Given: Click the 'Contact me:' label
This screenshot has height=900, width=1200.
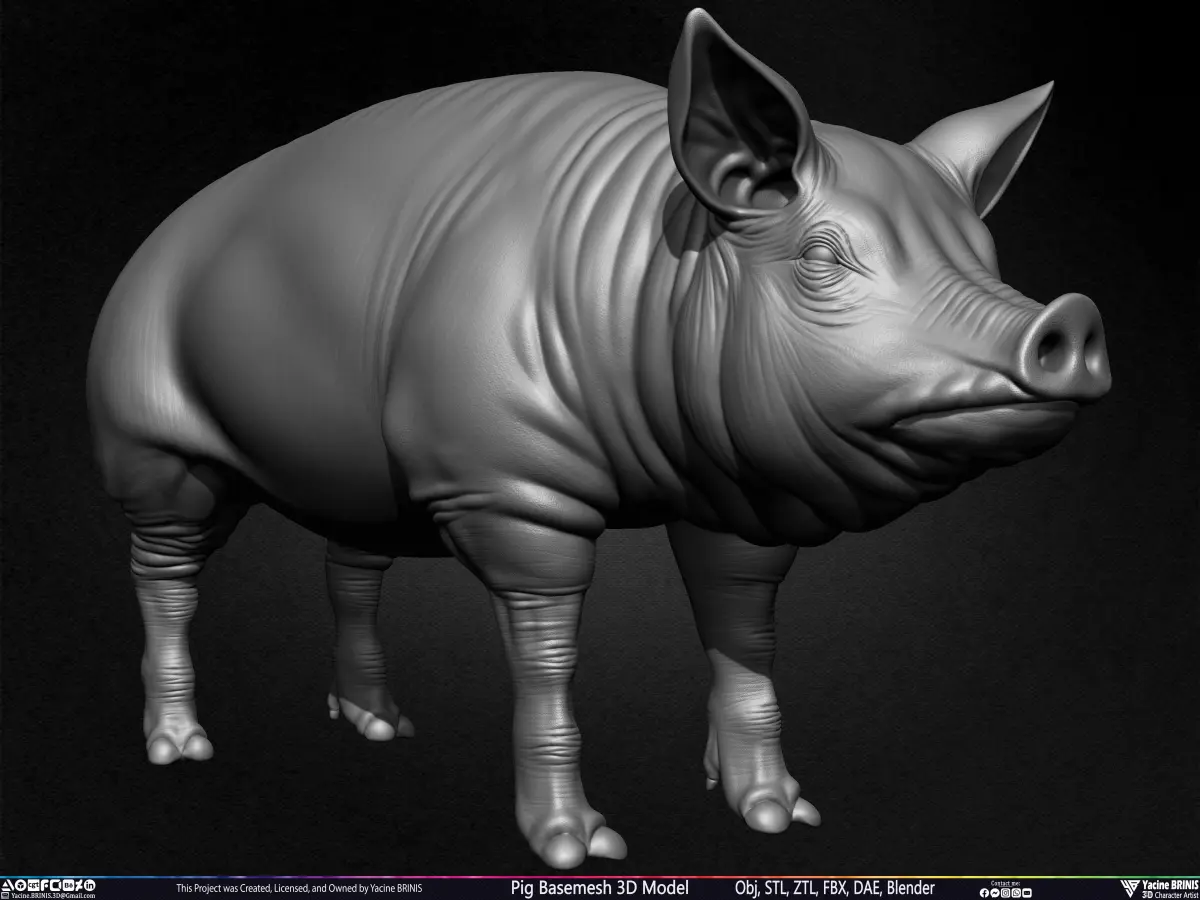Looking at the screenshot, I should click(1005, 883).
